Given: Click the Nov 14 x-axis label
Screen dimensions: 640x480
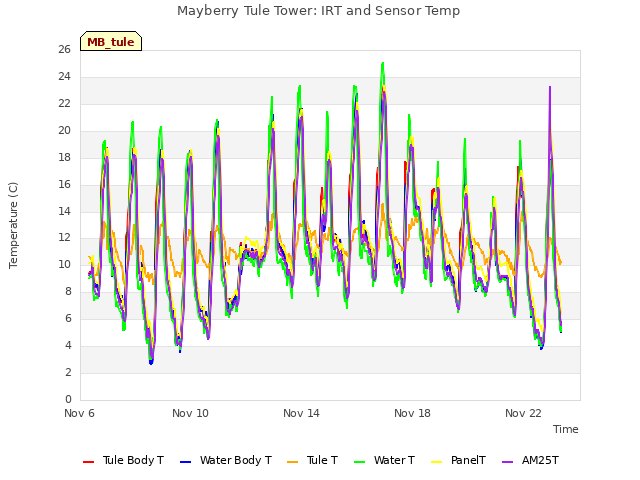Looking at the screenshot, I should point(301,413).
